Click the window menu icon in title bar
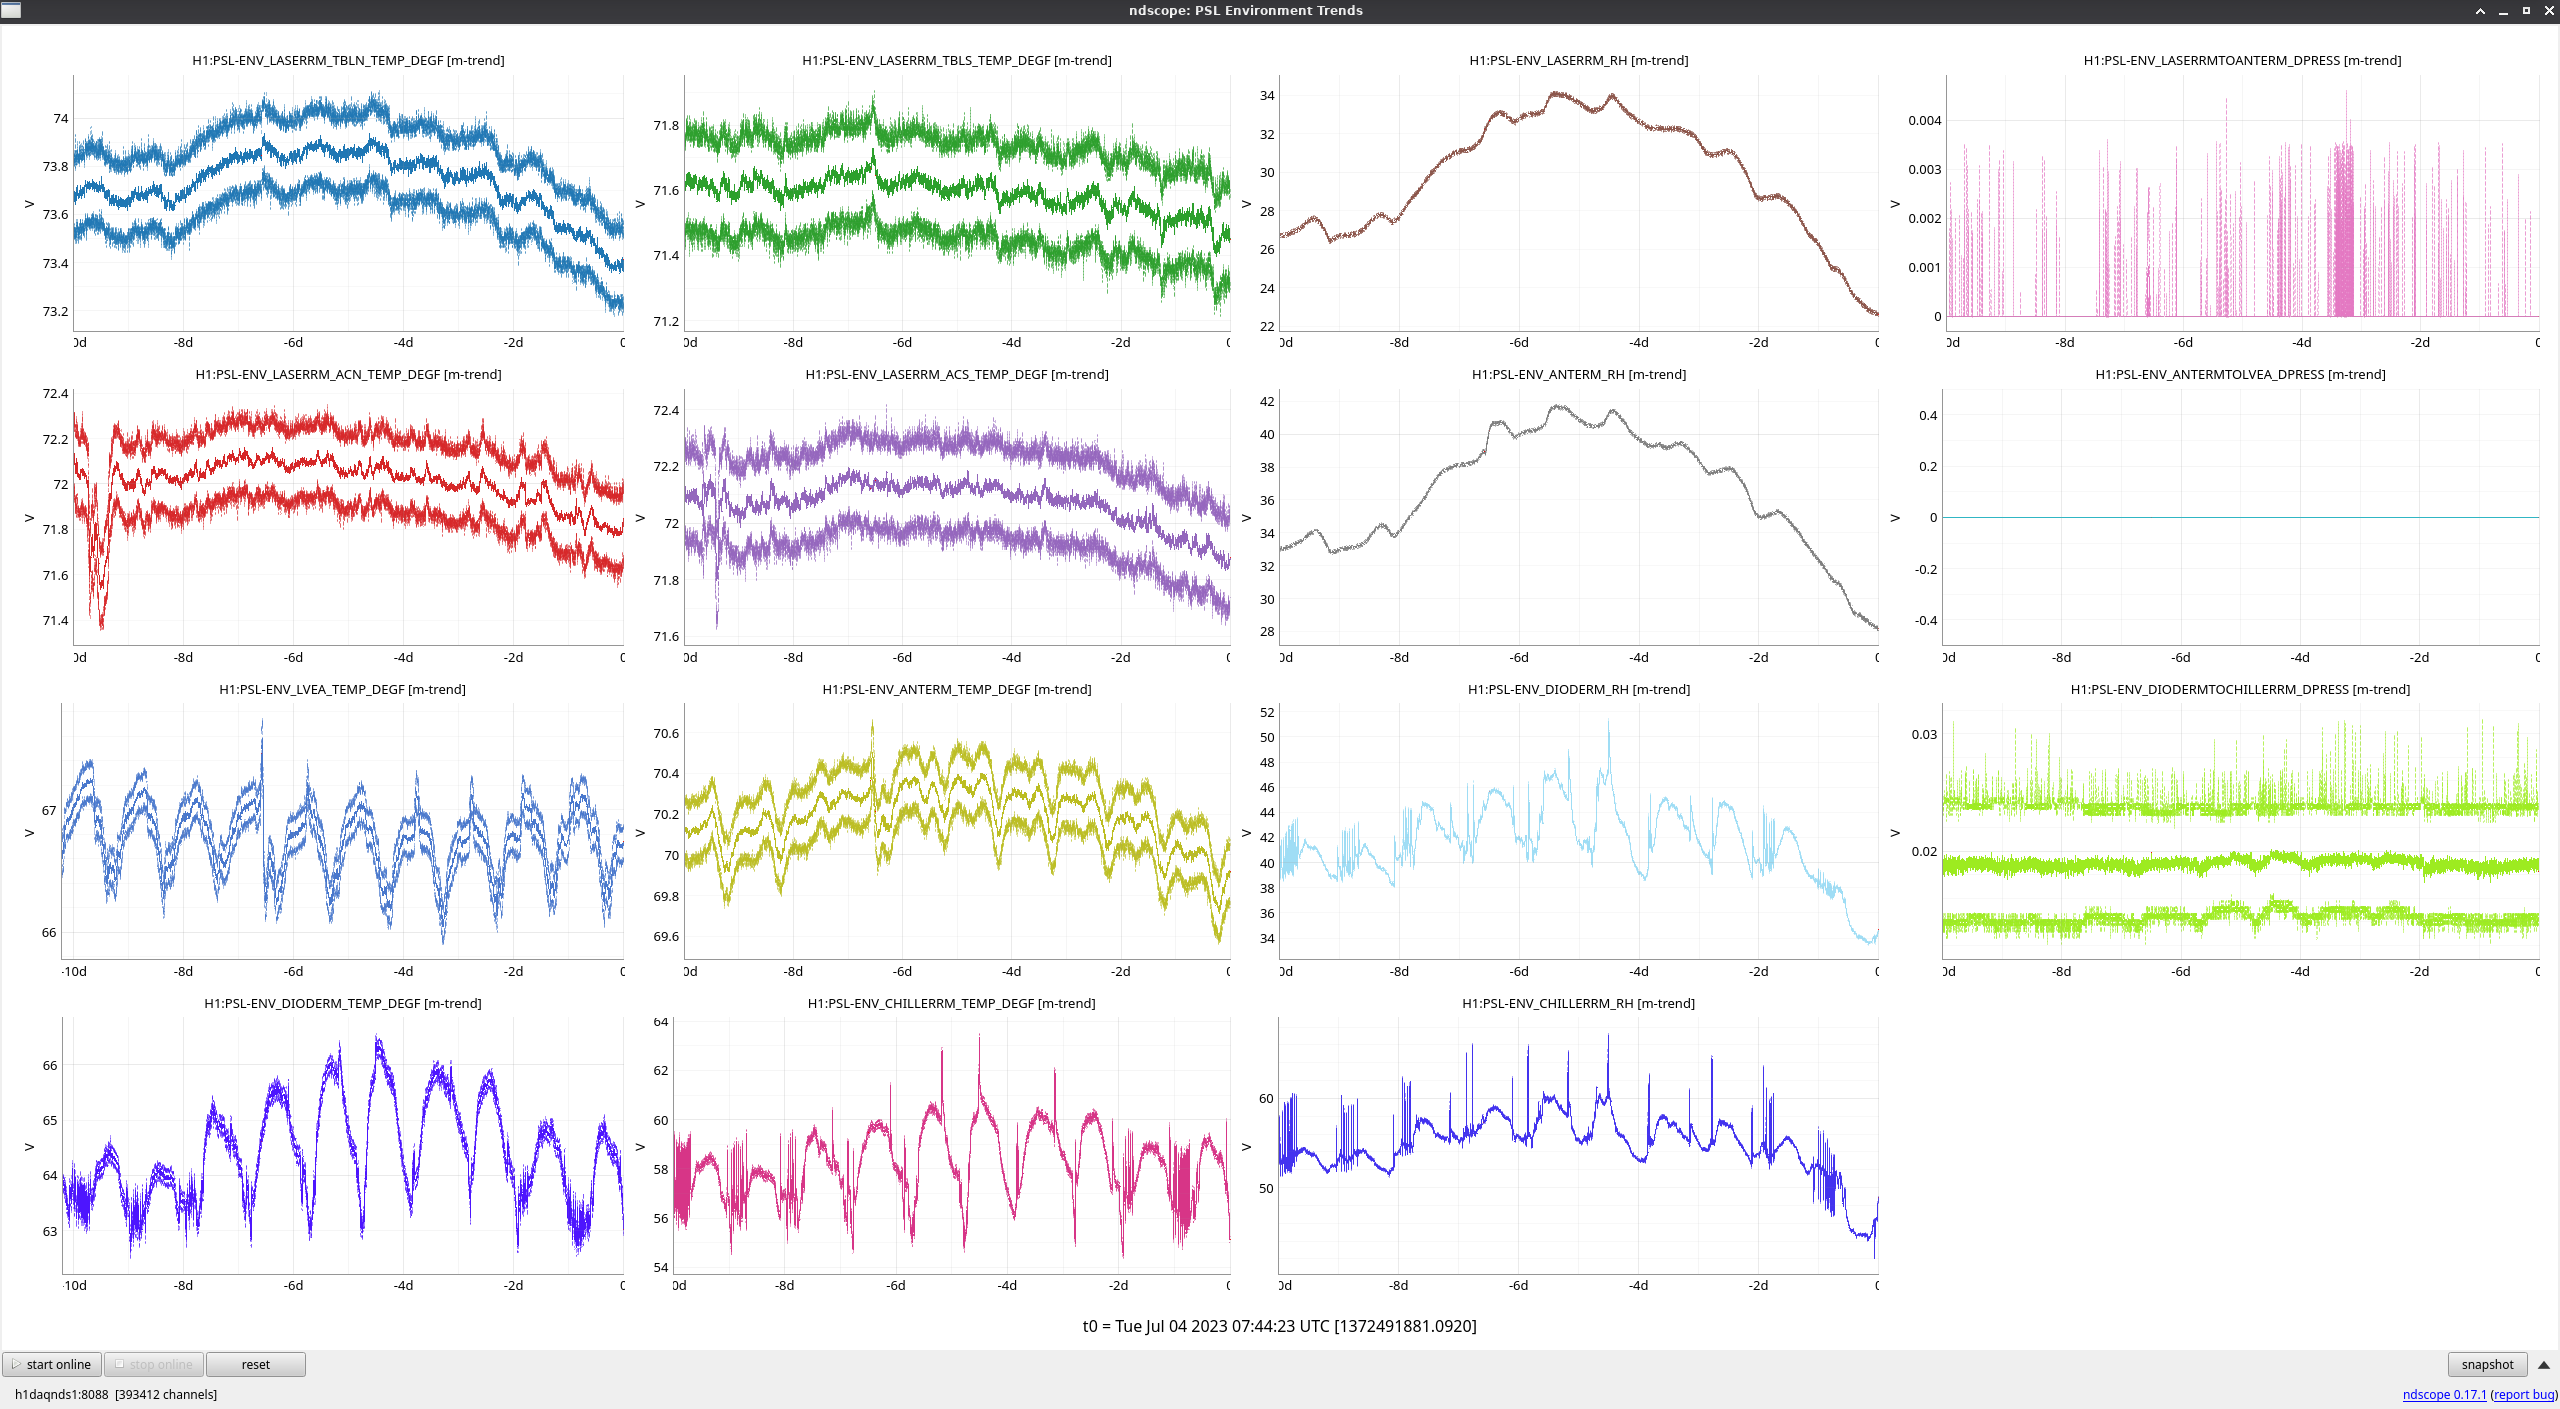Image resolution: width=2560 pixels, height=1409 pixels. [11, 10]
